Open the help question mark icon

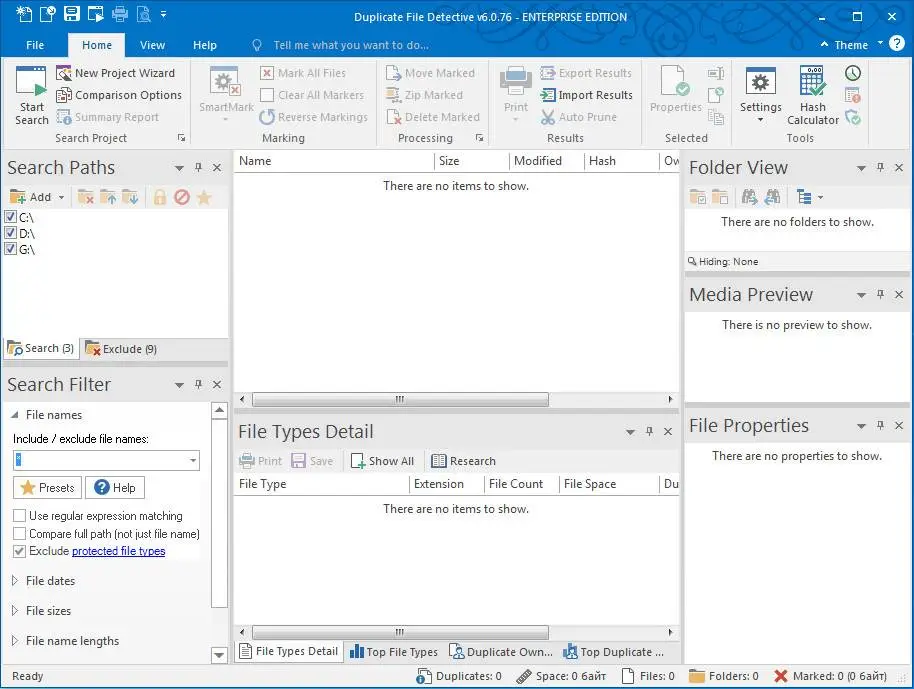click(x=897, y=43)
